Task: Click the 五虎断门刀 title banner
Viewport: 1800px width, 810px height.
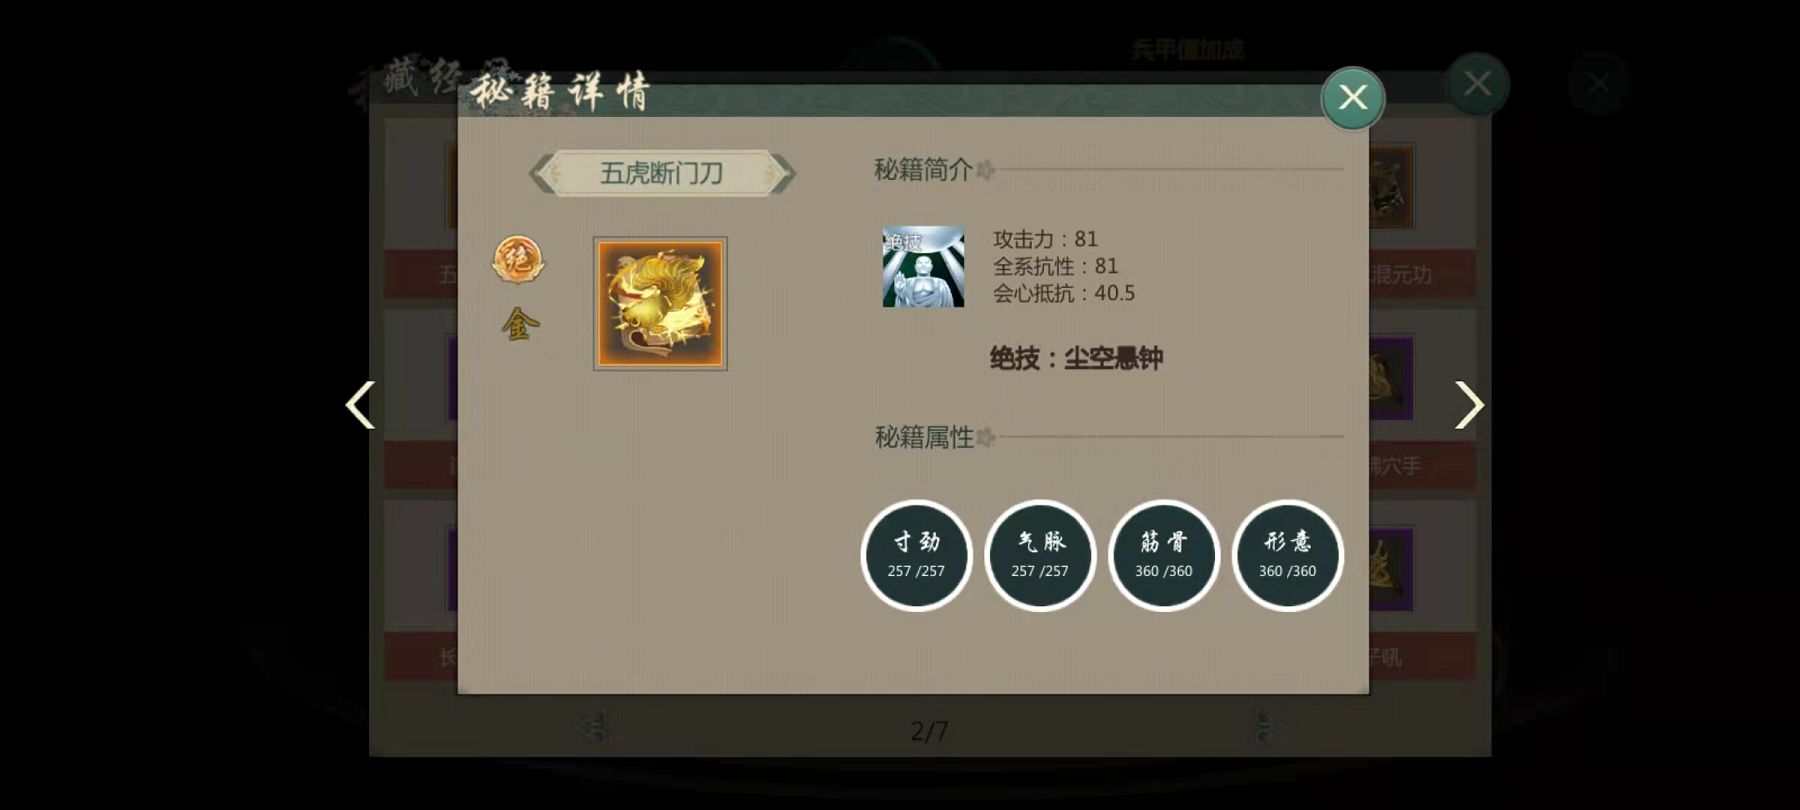Action: pos(661,173)
